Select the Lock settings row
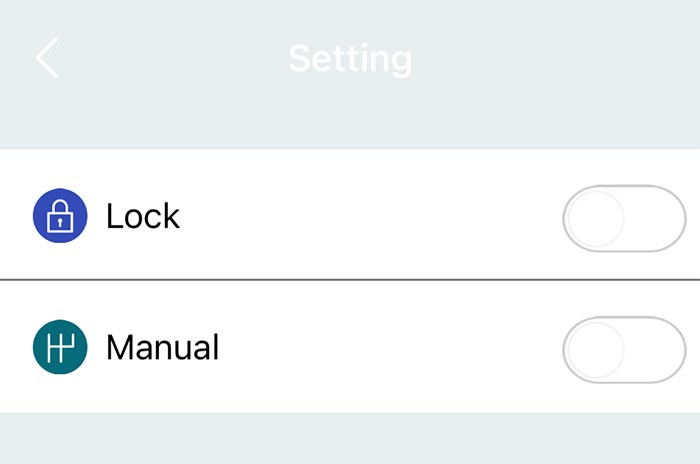This screenshot has width=700, height=464. (x=350, y=216)
